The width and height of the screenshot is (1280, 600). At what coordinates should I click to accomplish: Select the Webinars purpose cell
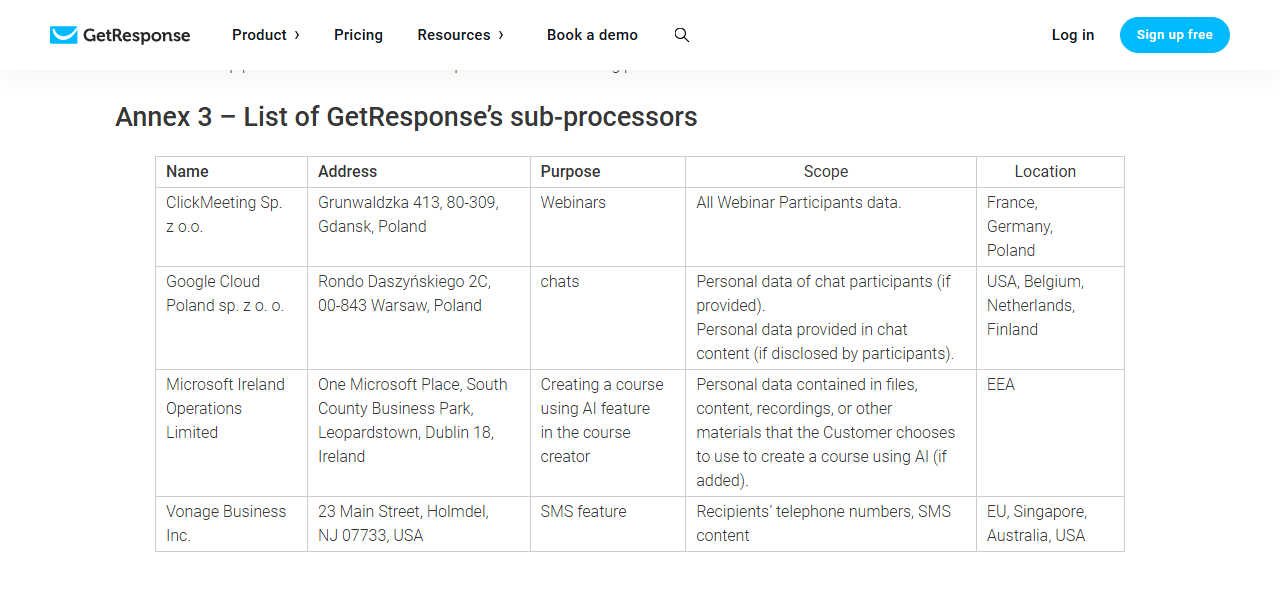pyautogui.click(x=608, y=227)
